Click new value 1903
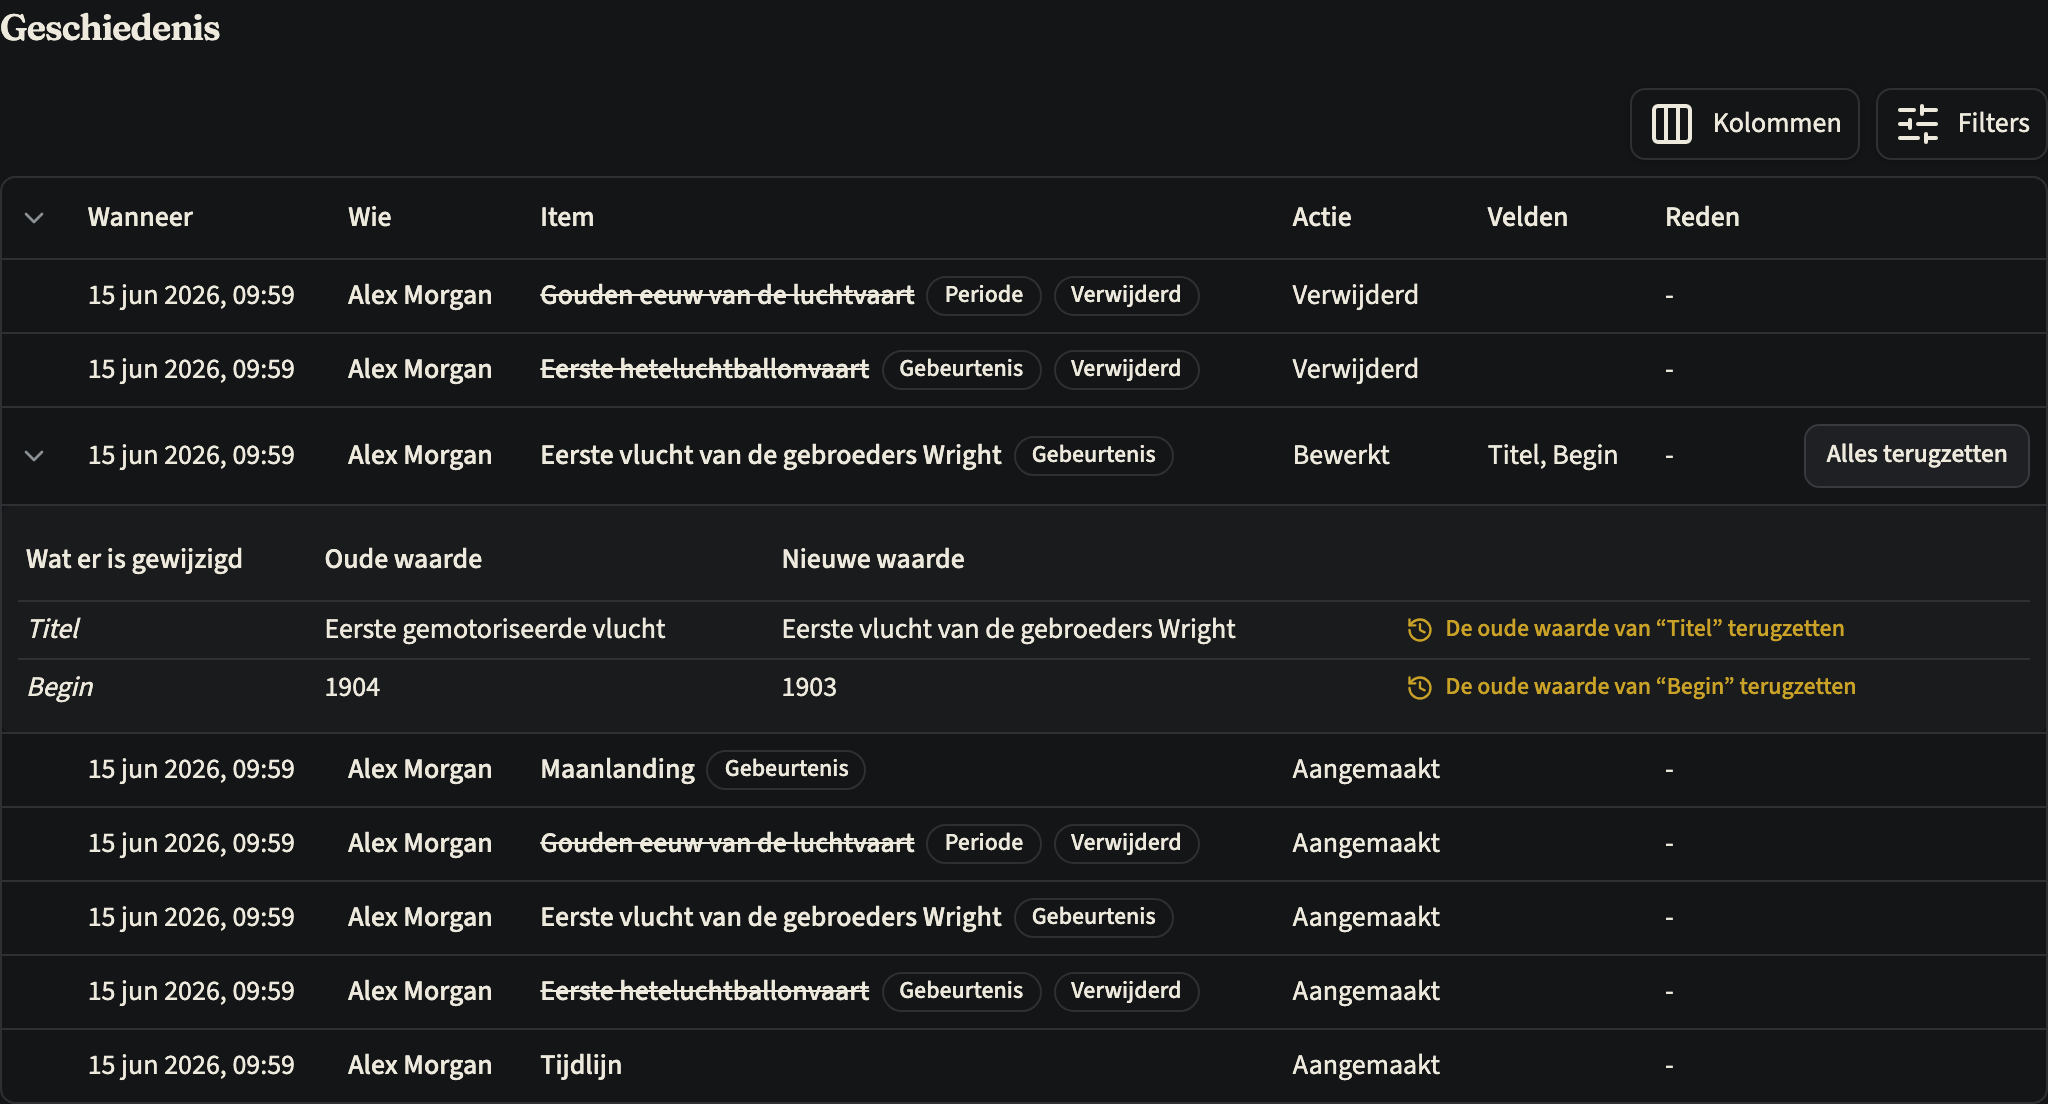The width and height of the screenshot is (2048, 1104). coord(809,687)
